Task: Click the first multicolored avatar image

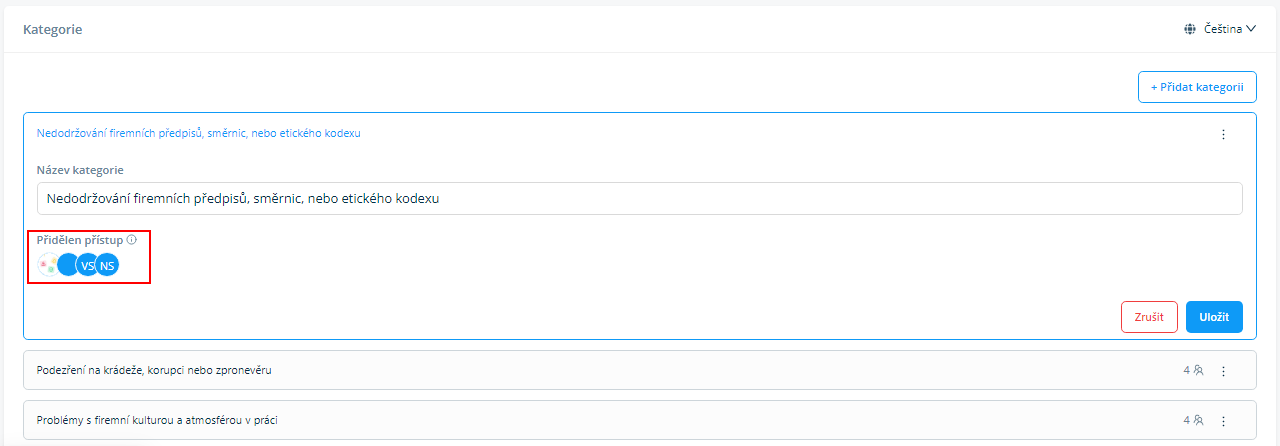Action: click(x=47, y=265)
